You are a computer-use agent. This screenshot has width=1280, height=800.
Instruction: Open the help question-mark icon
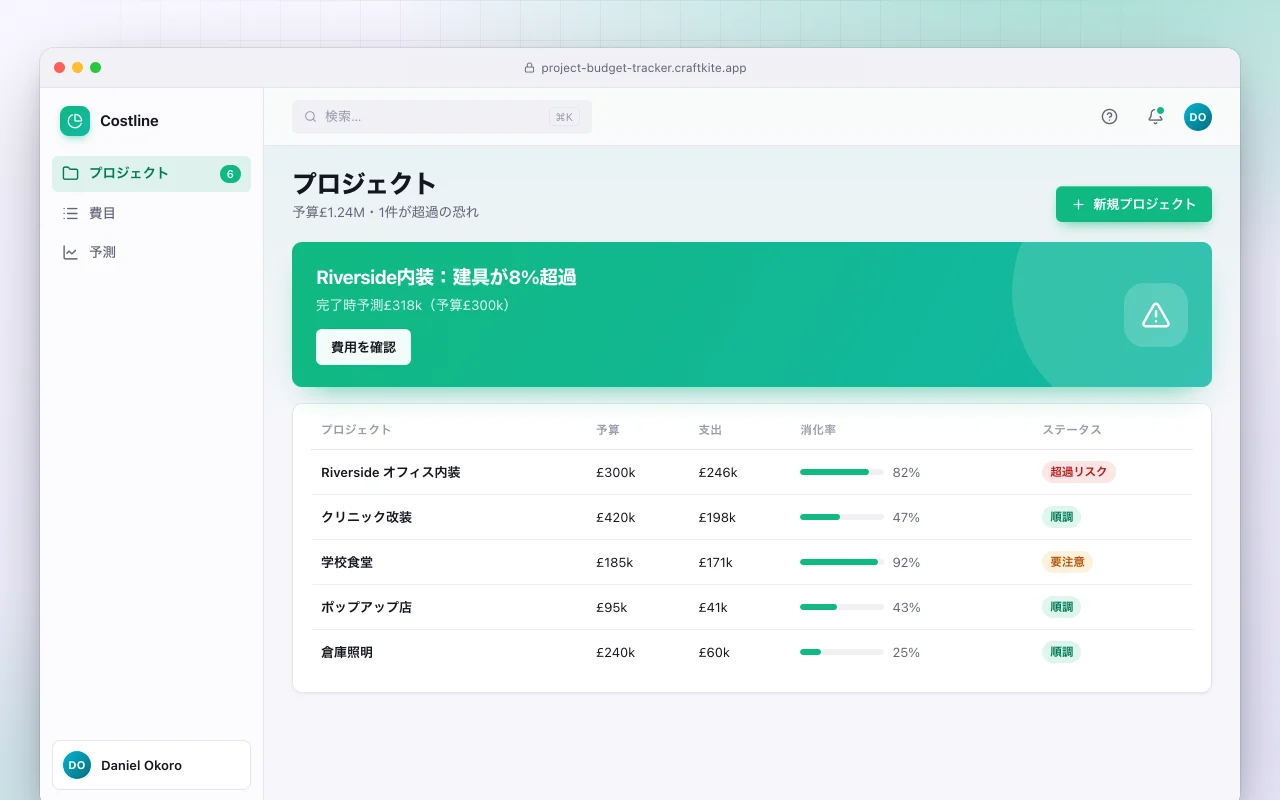click(x=1109, y=116)
